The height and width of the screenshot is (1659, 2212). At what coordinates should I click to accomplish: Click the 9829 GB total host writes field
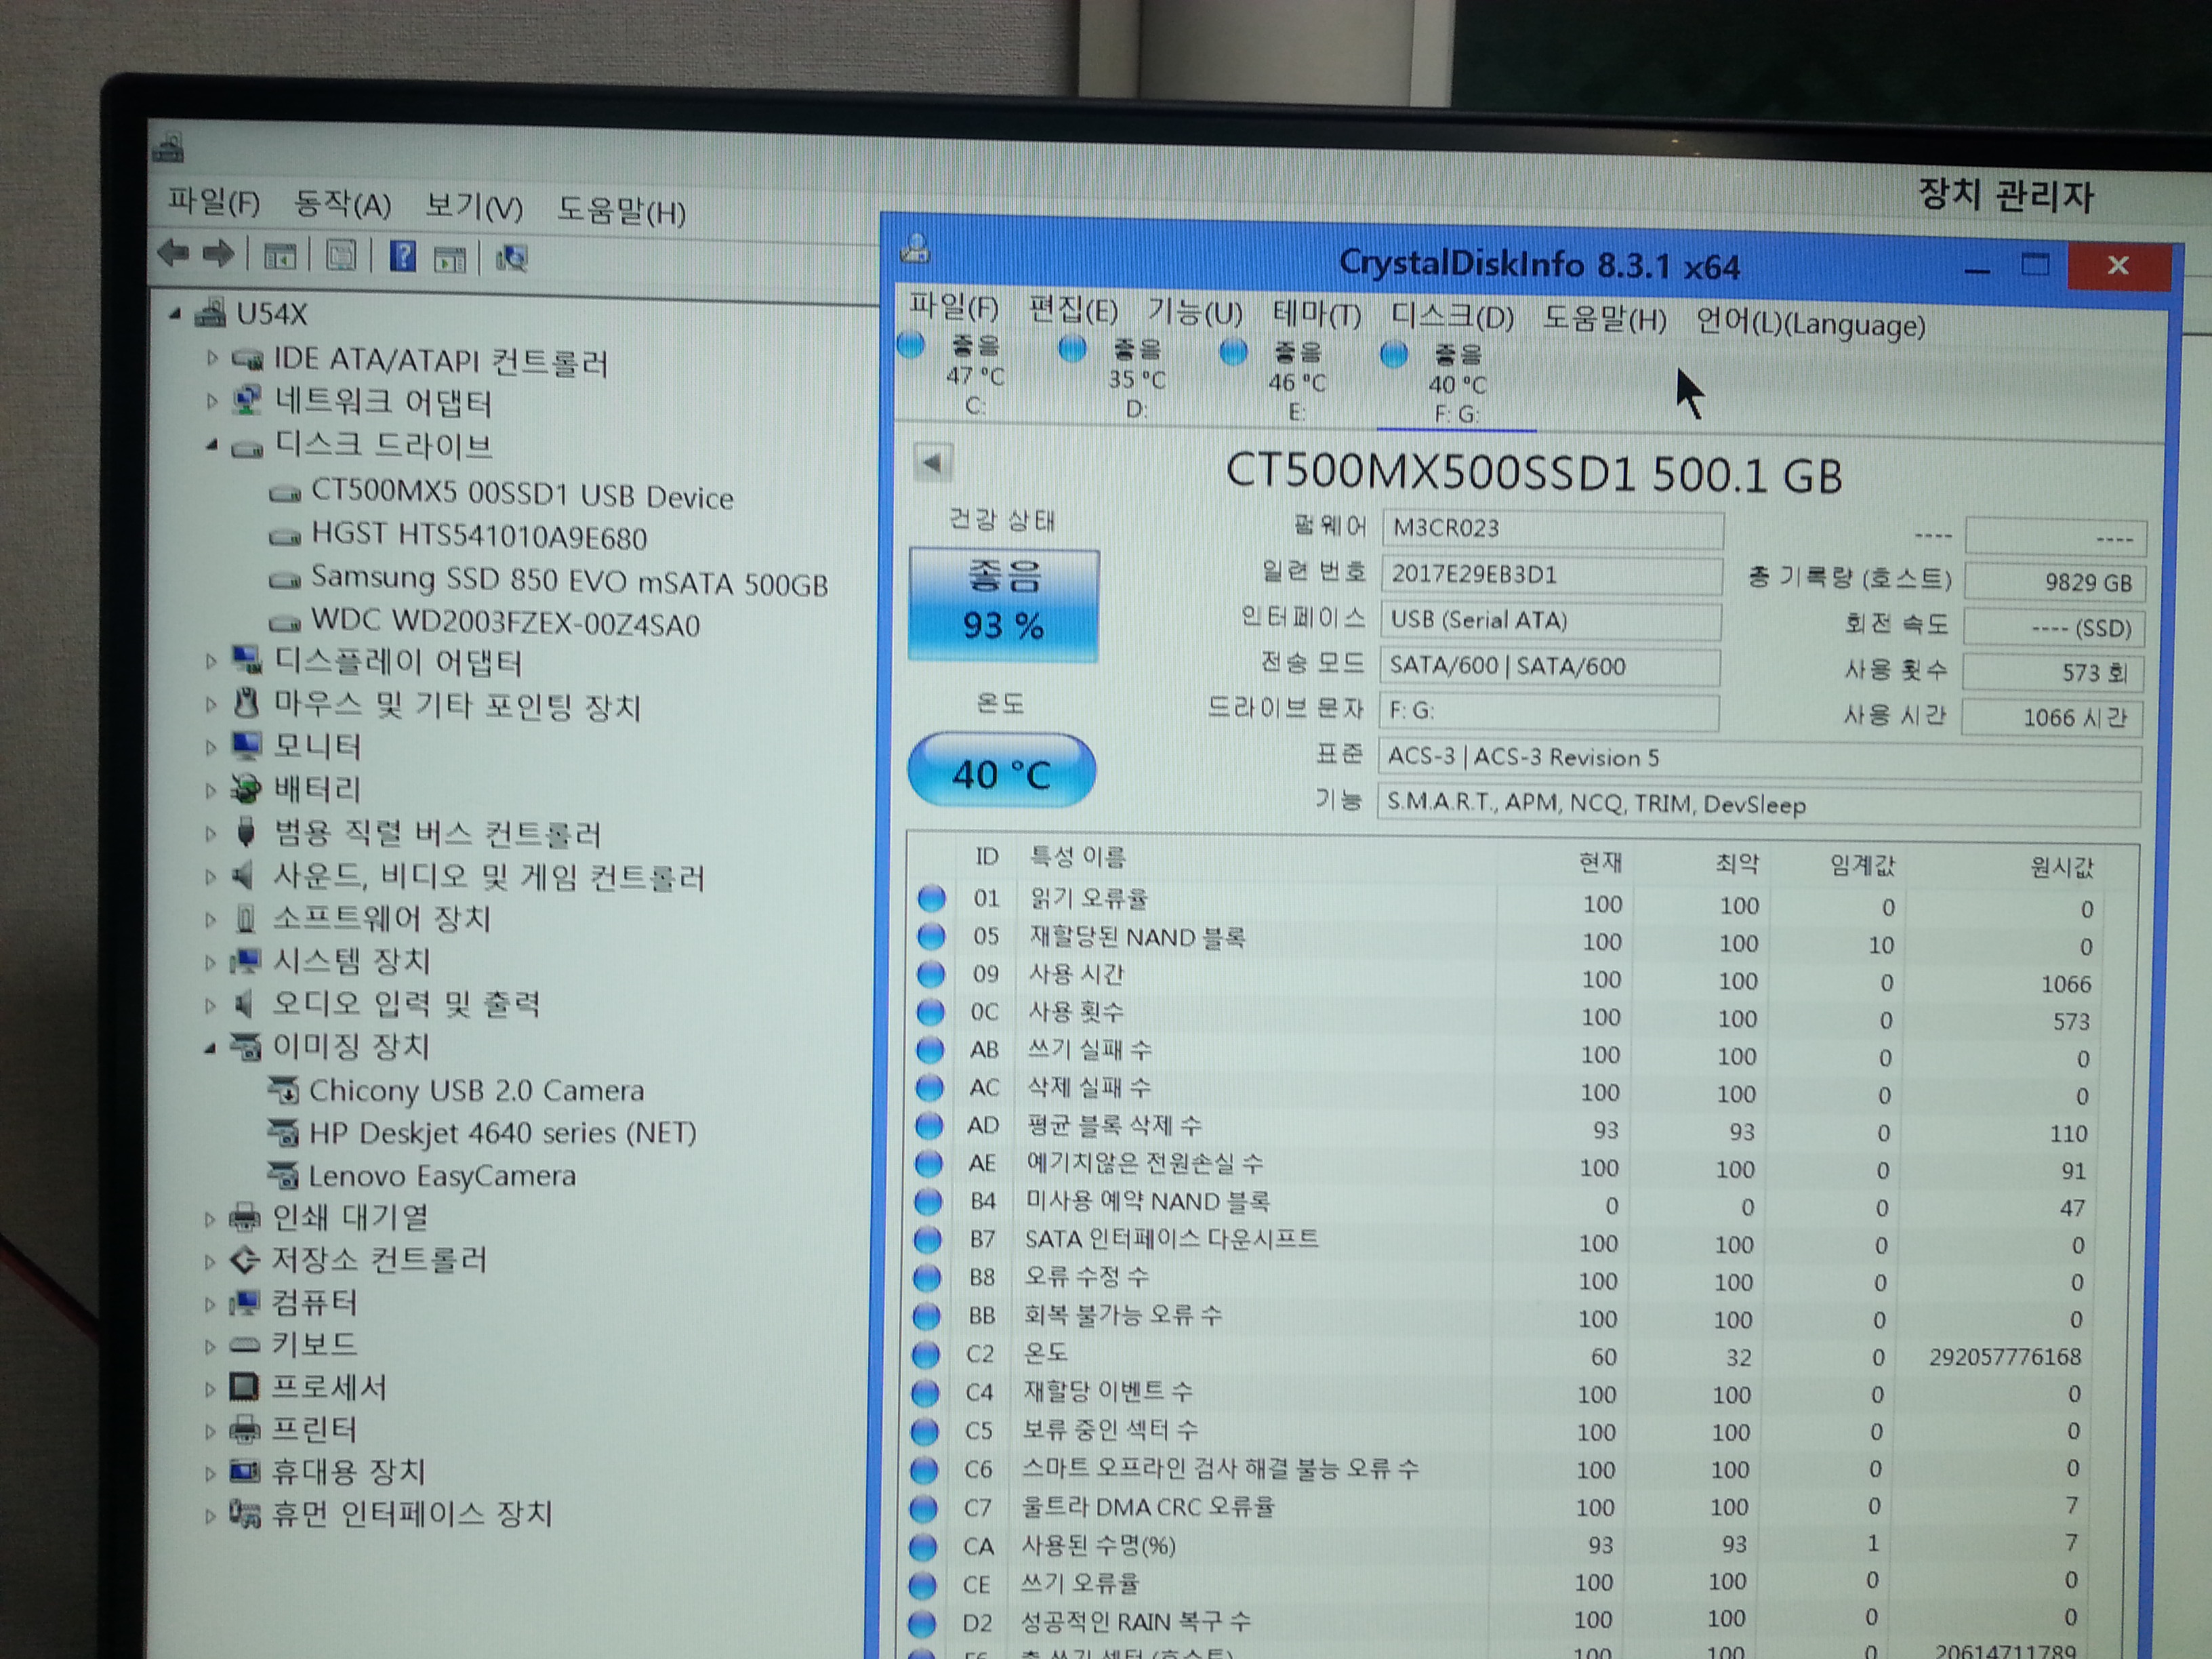click(2055, 582)
